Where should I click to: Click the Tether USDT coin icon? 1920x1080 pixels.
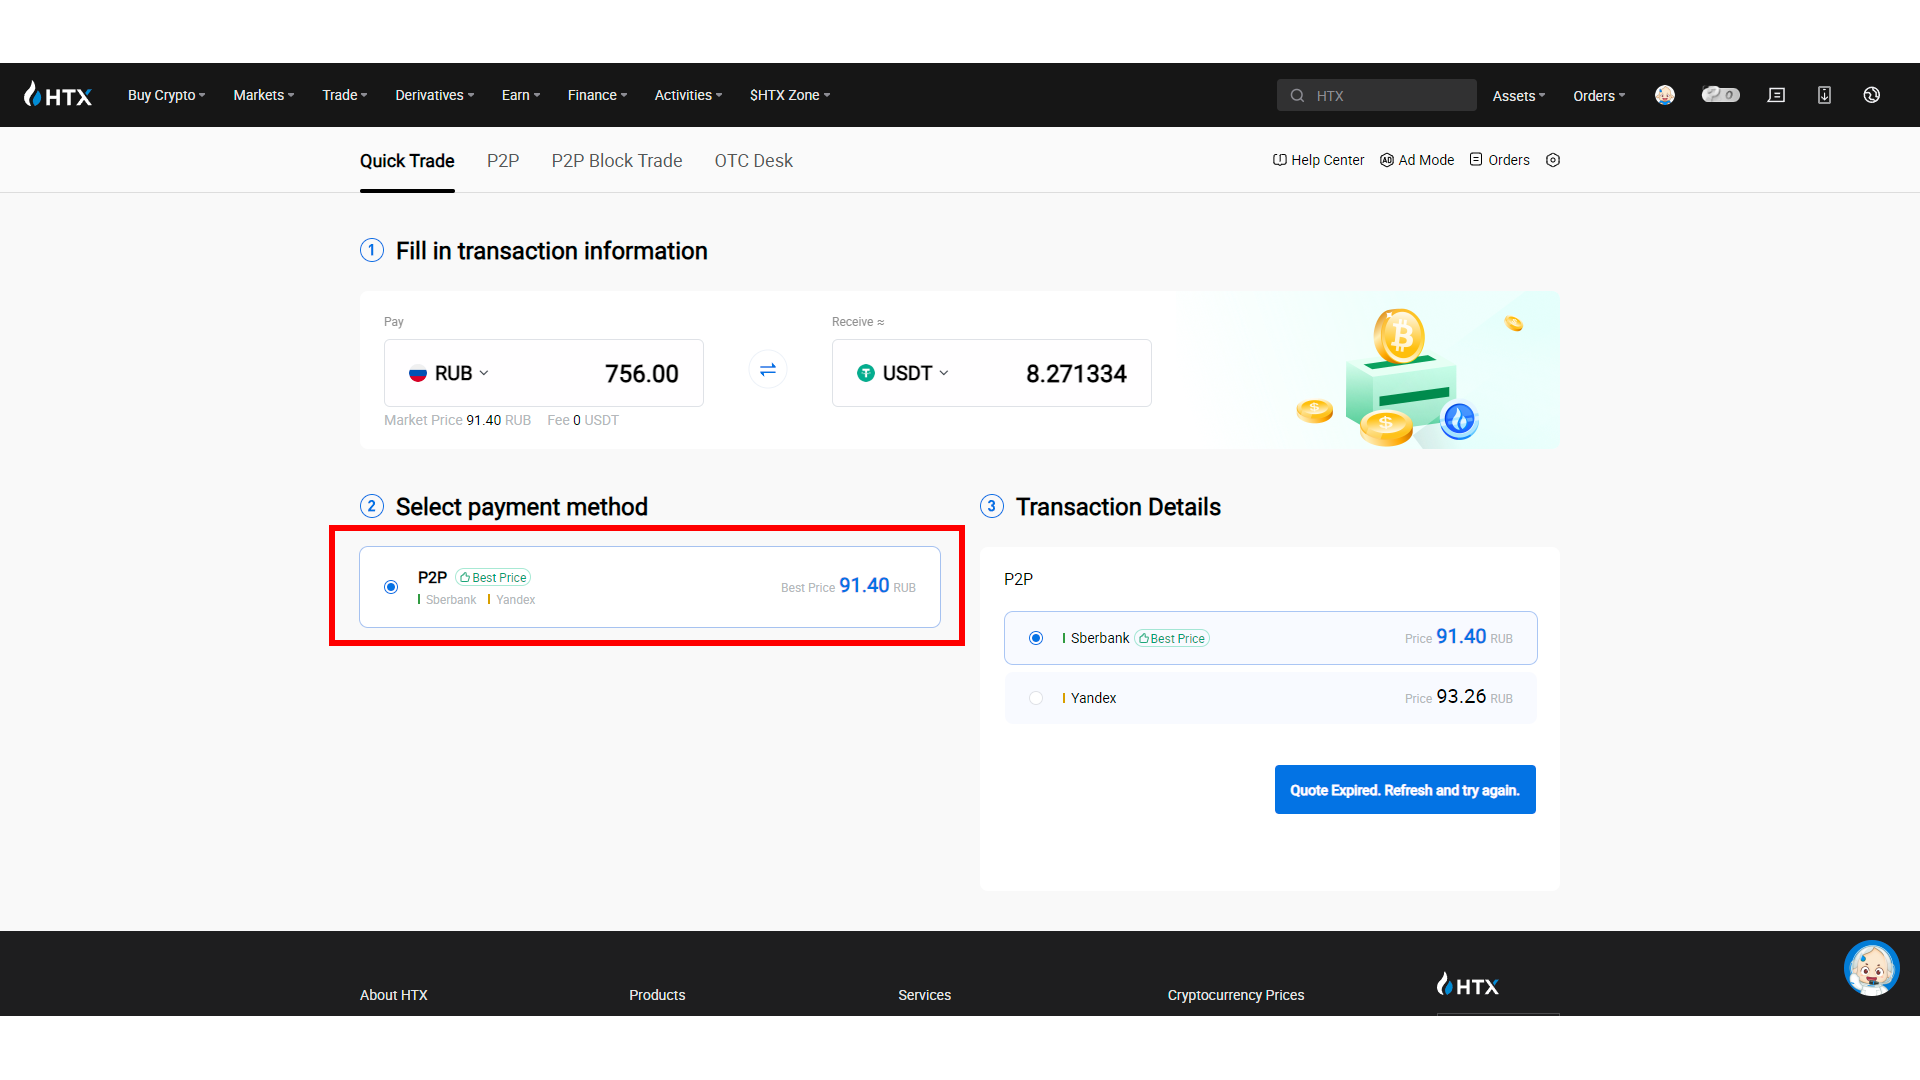pyautogui.click(x=866, y=373)
